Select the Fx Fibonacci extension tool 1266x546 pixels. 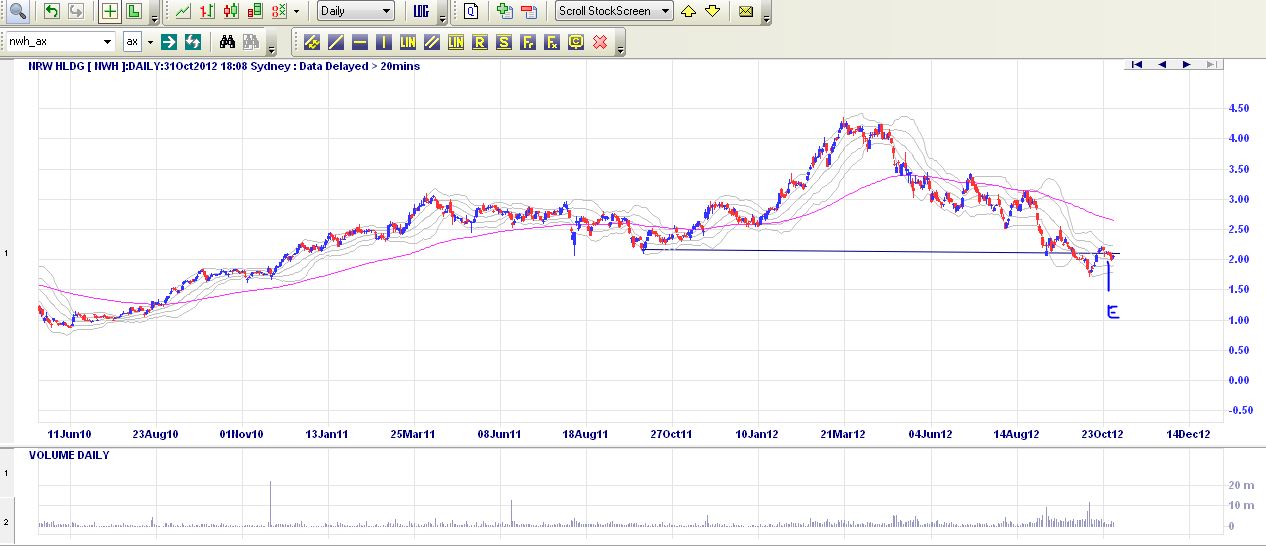(x=551, y=42)
